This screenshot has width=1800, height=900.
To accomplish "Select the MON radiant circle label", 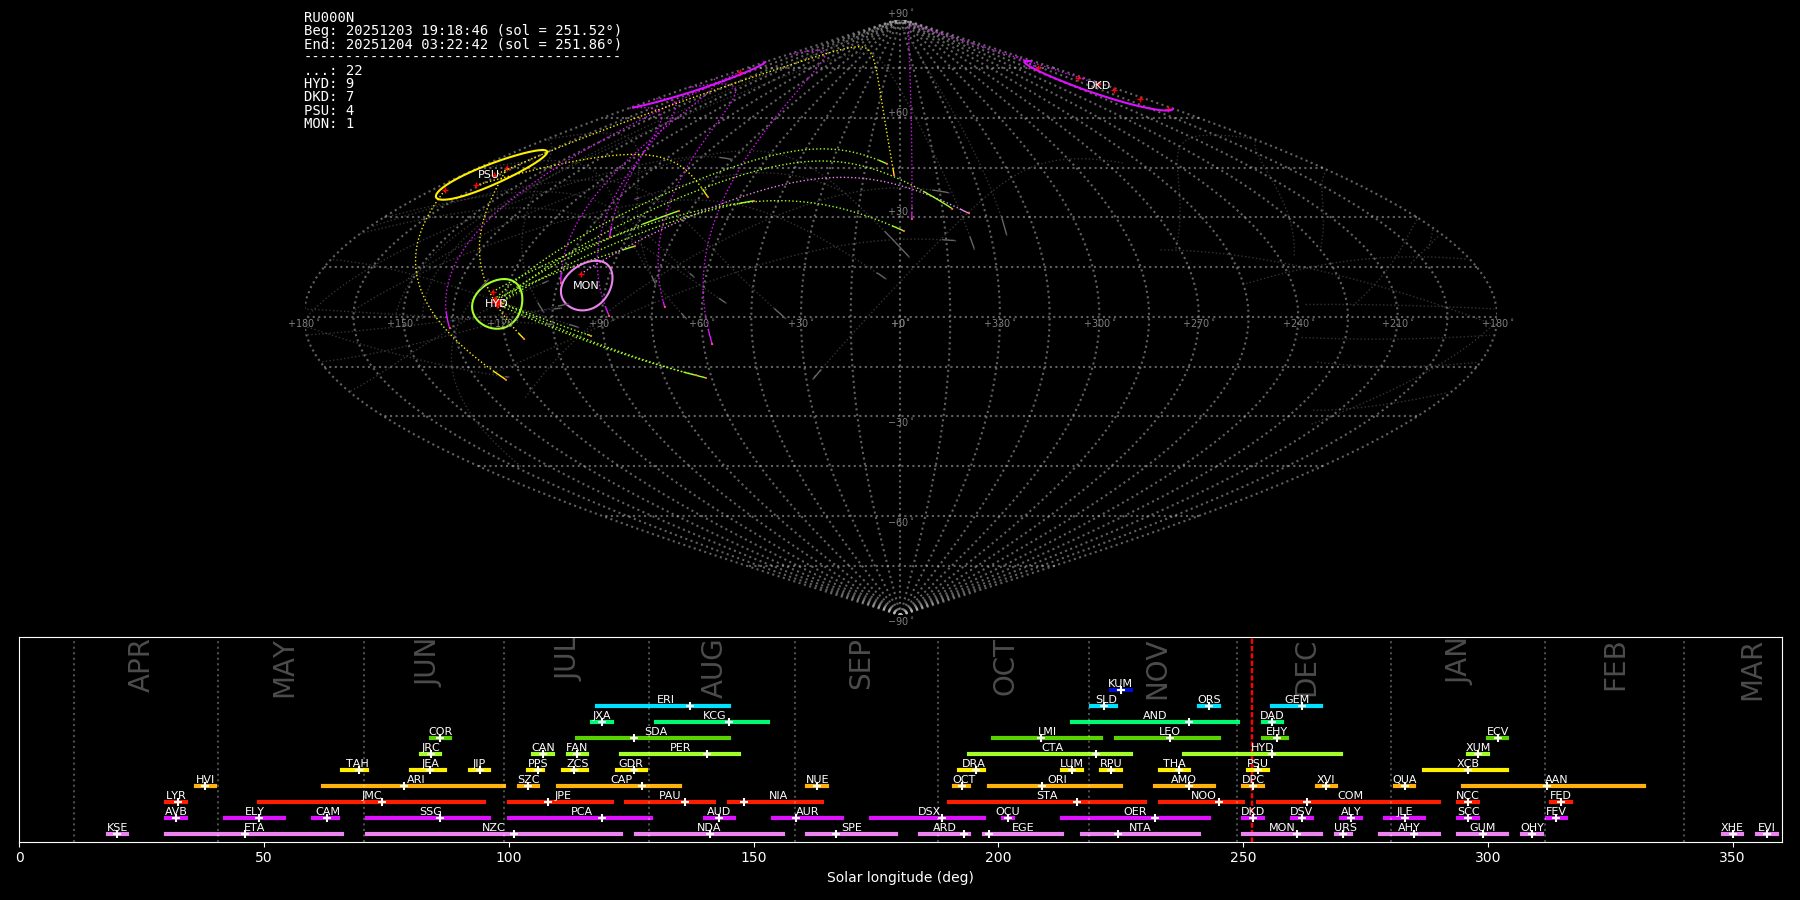I will click(x=586, y=286).
